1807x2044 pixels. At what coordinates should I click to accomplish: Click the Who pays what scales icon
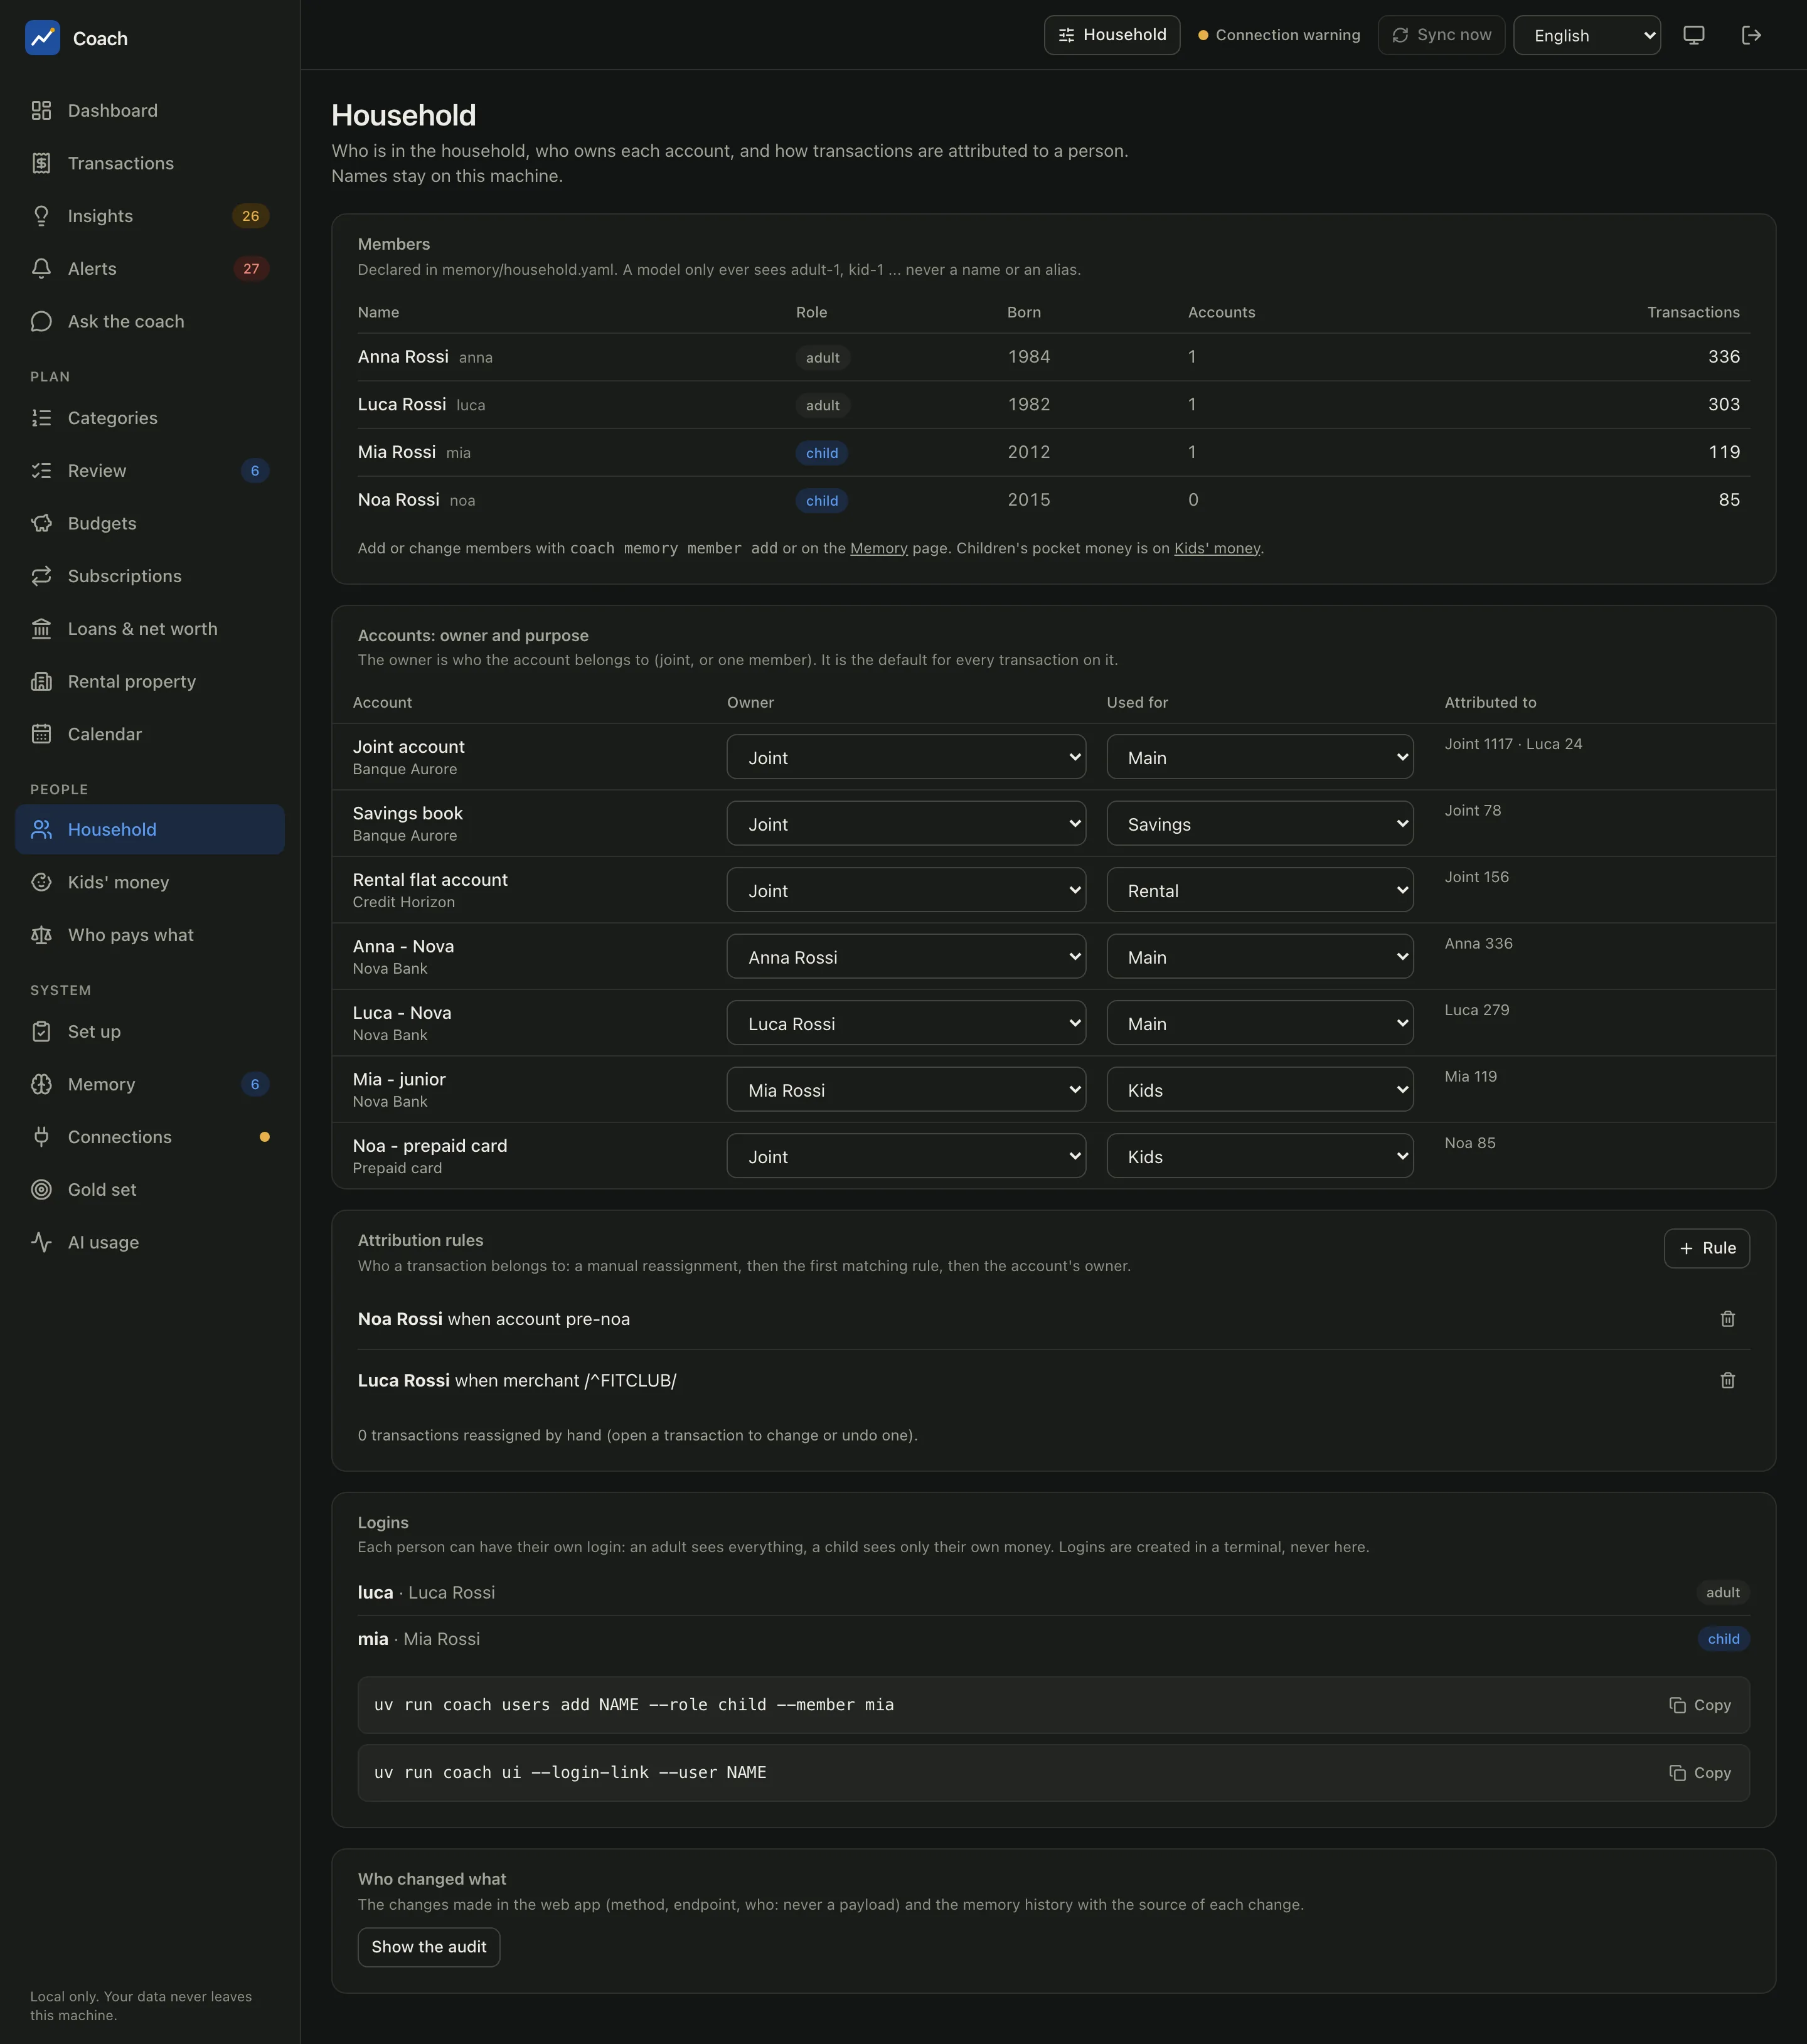(41, 935)
